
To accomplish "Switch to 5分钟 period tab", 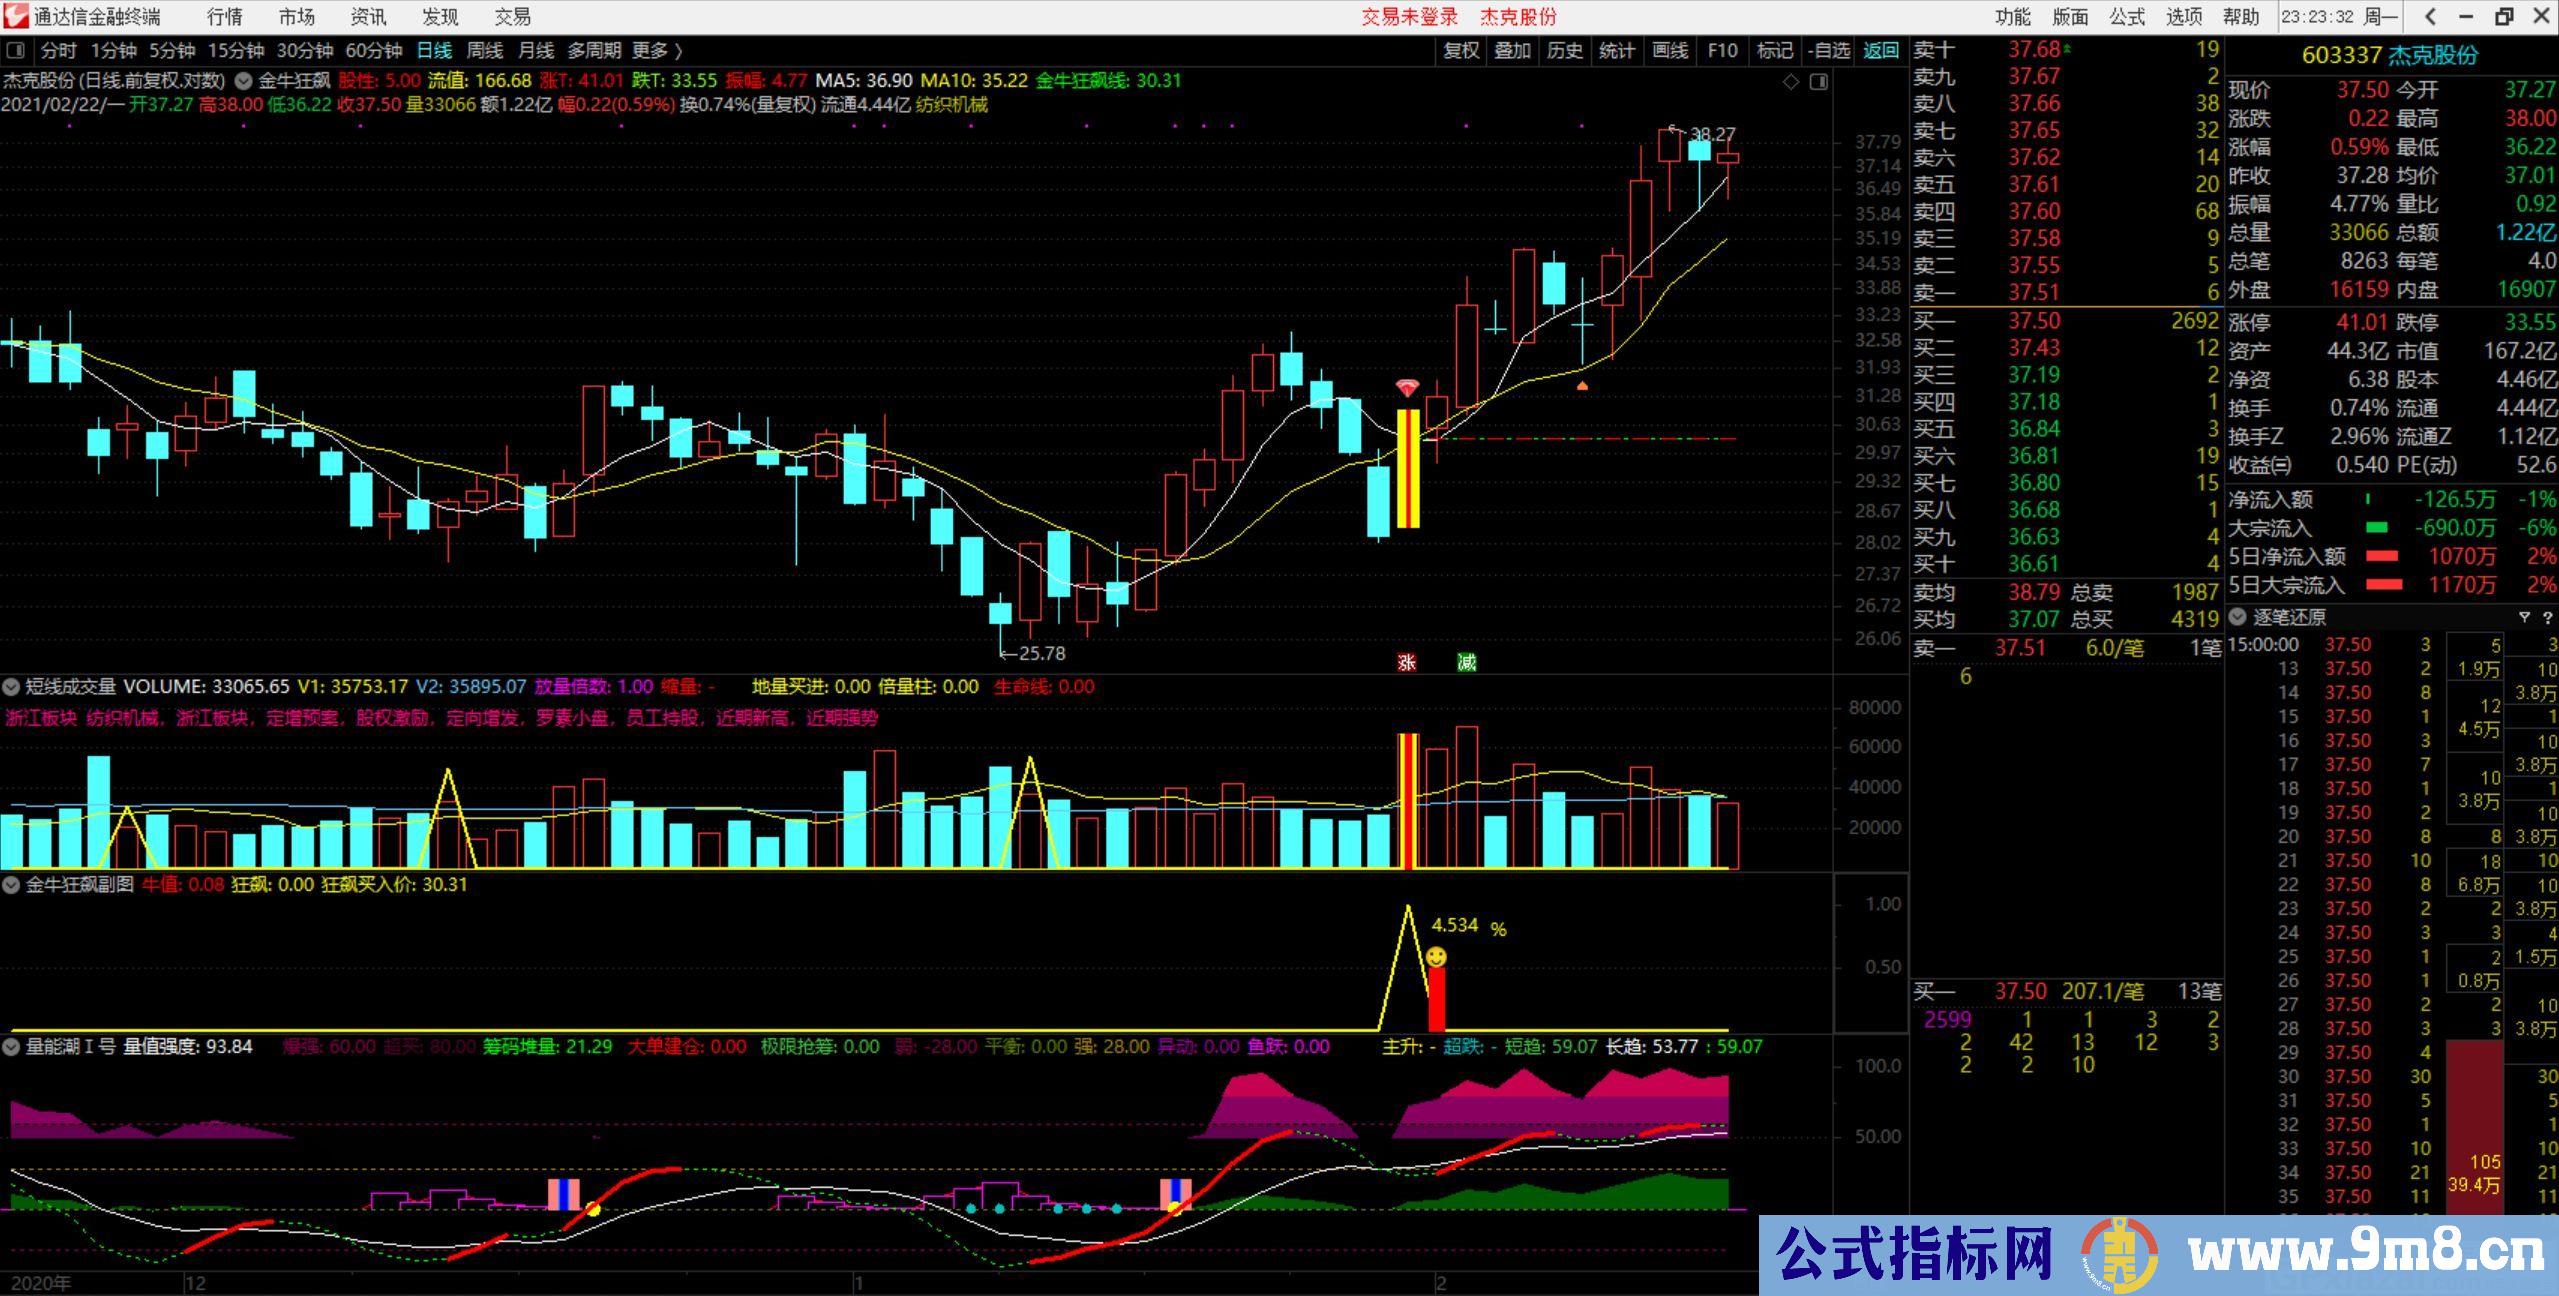I will click(172, 51).
